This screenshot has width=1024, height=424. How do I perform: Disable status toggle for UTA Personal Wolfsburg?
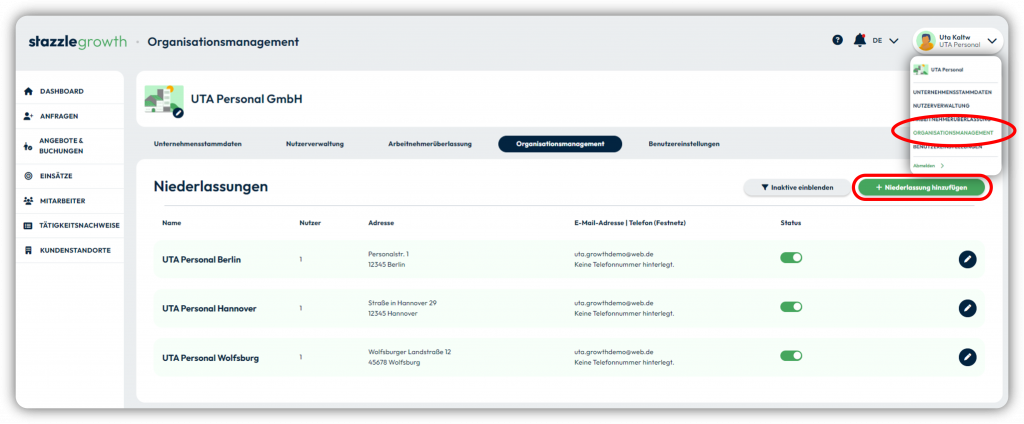tap(791, 356)
